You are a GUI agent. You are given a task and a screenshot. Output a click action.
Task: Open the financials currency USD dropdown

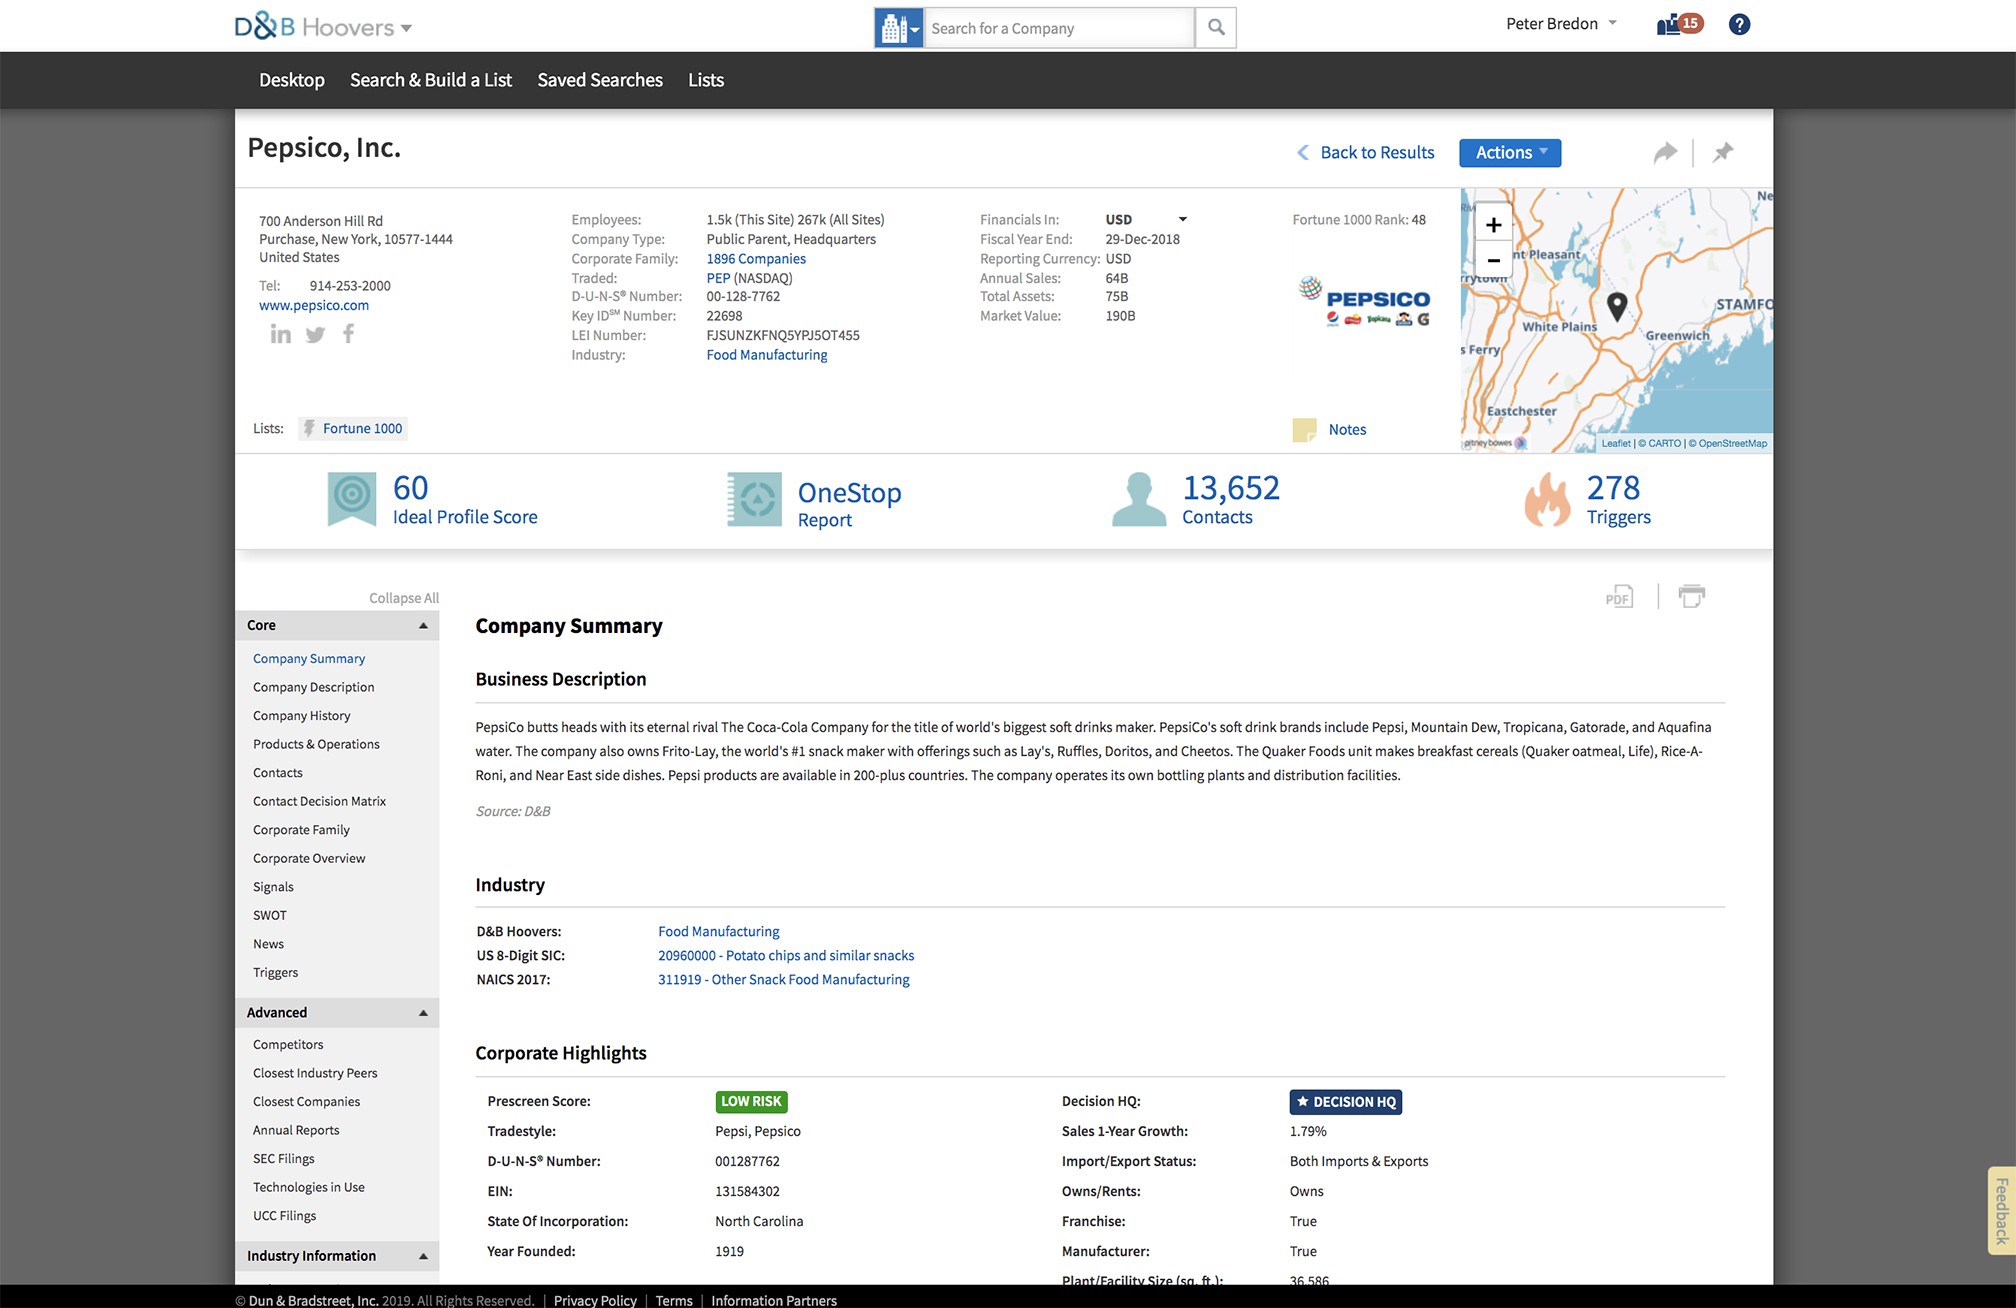(x=1145, y=219)
